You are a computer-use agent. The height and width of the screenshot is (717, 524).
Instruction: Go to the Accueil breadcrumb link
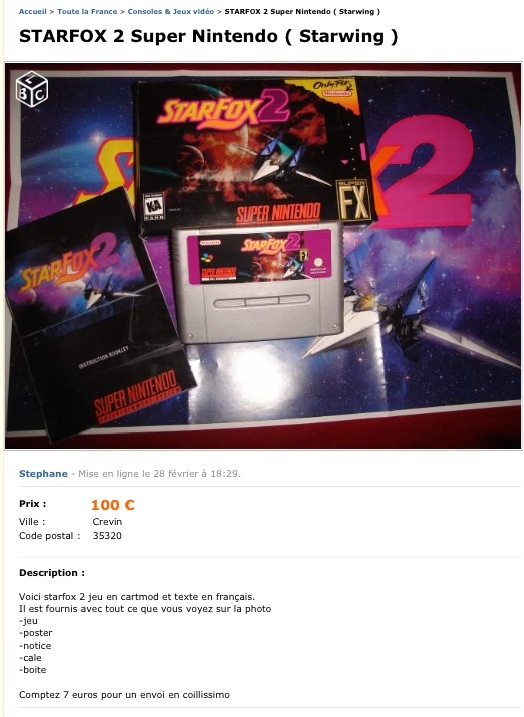[32, 11]
